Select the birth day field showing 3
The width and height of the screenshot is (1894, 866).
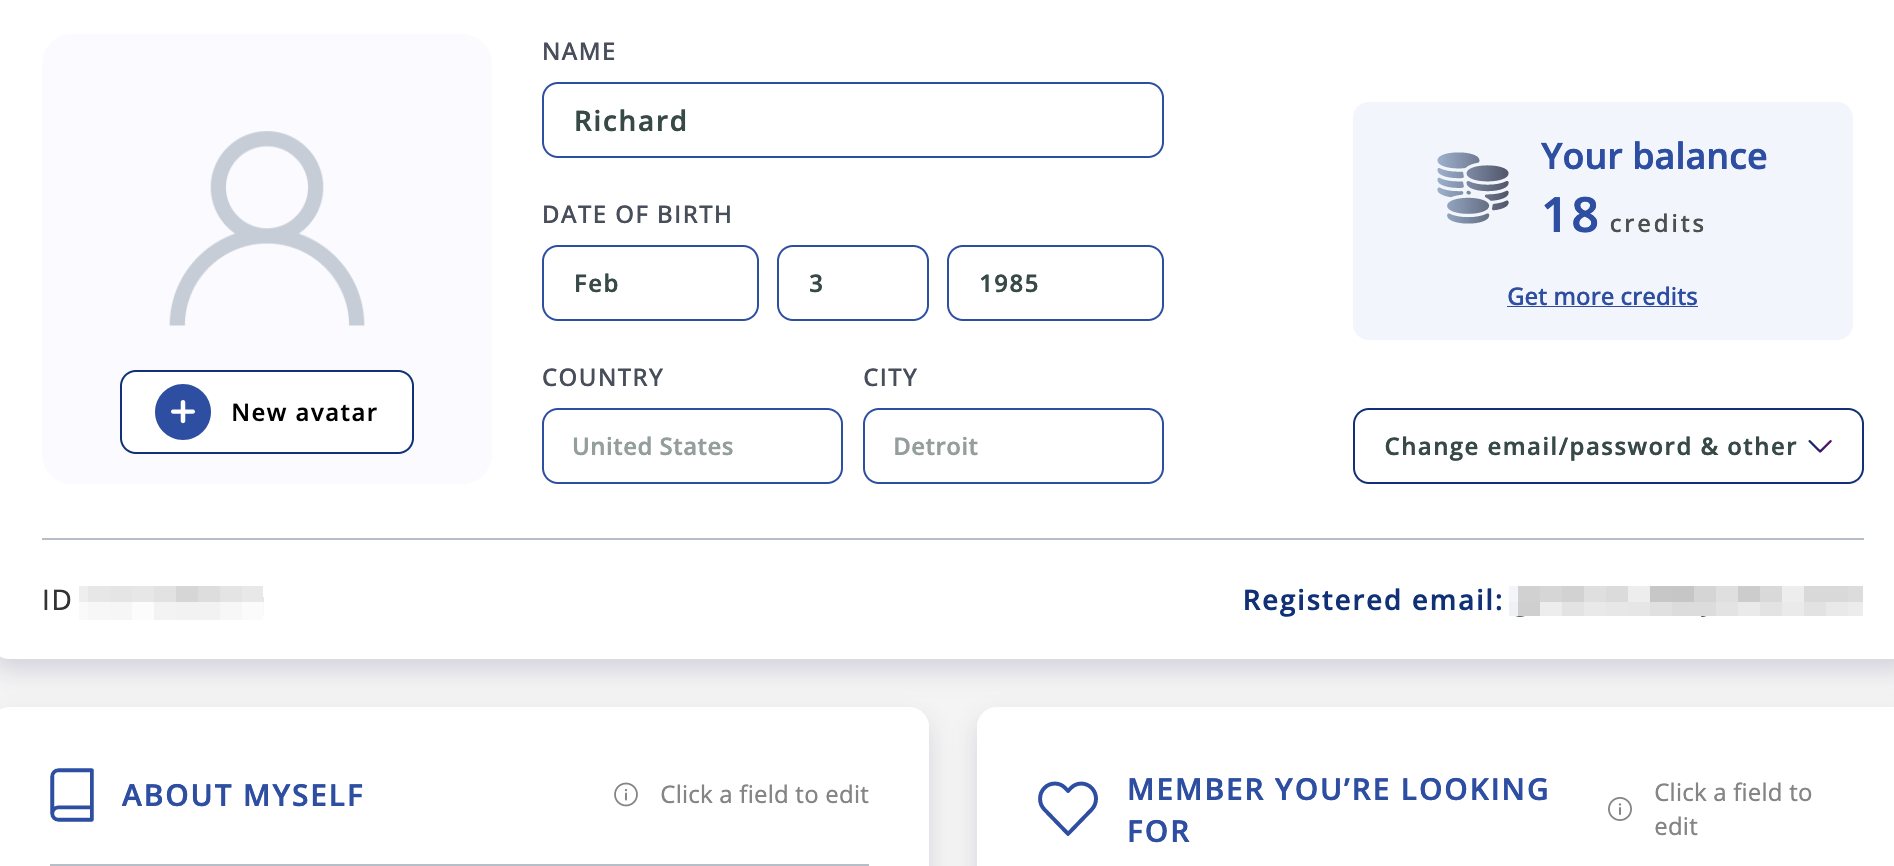852,283
